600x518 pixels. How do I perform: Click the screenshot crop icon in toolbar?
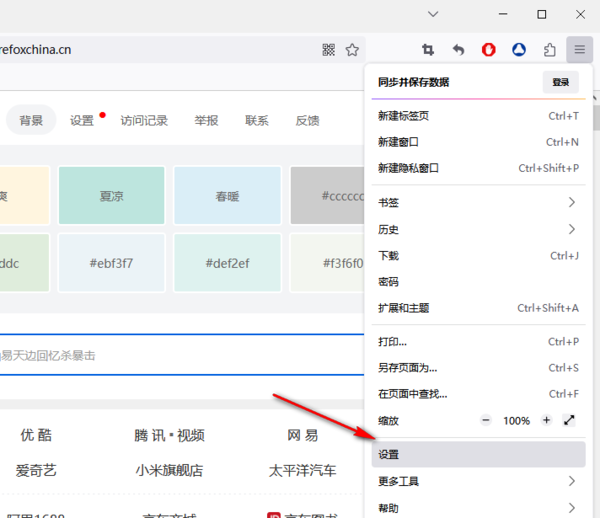tap(428, 50)
